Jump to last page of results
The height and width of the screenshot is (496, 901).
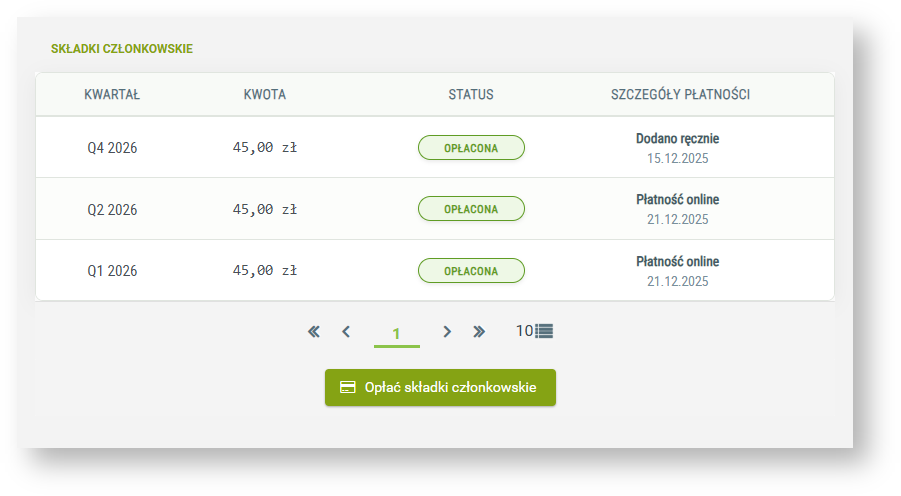click(x=479, y=332)
